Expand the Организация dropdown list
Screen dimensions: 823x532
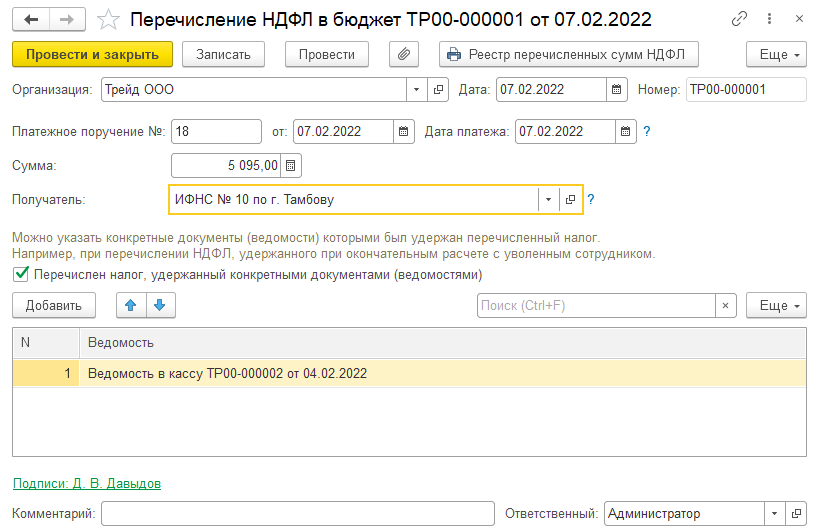[x=416, y=90]
